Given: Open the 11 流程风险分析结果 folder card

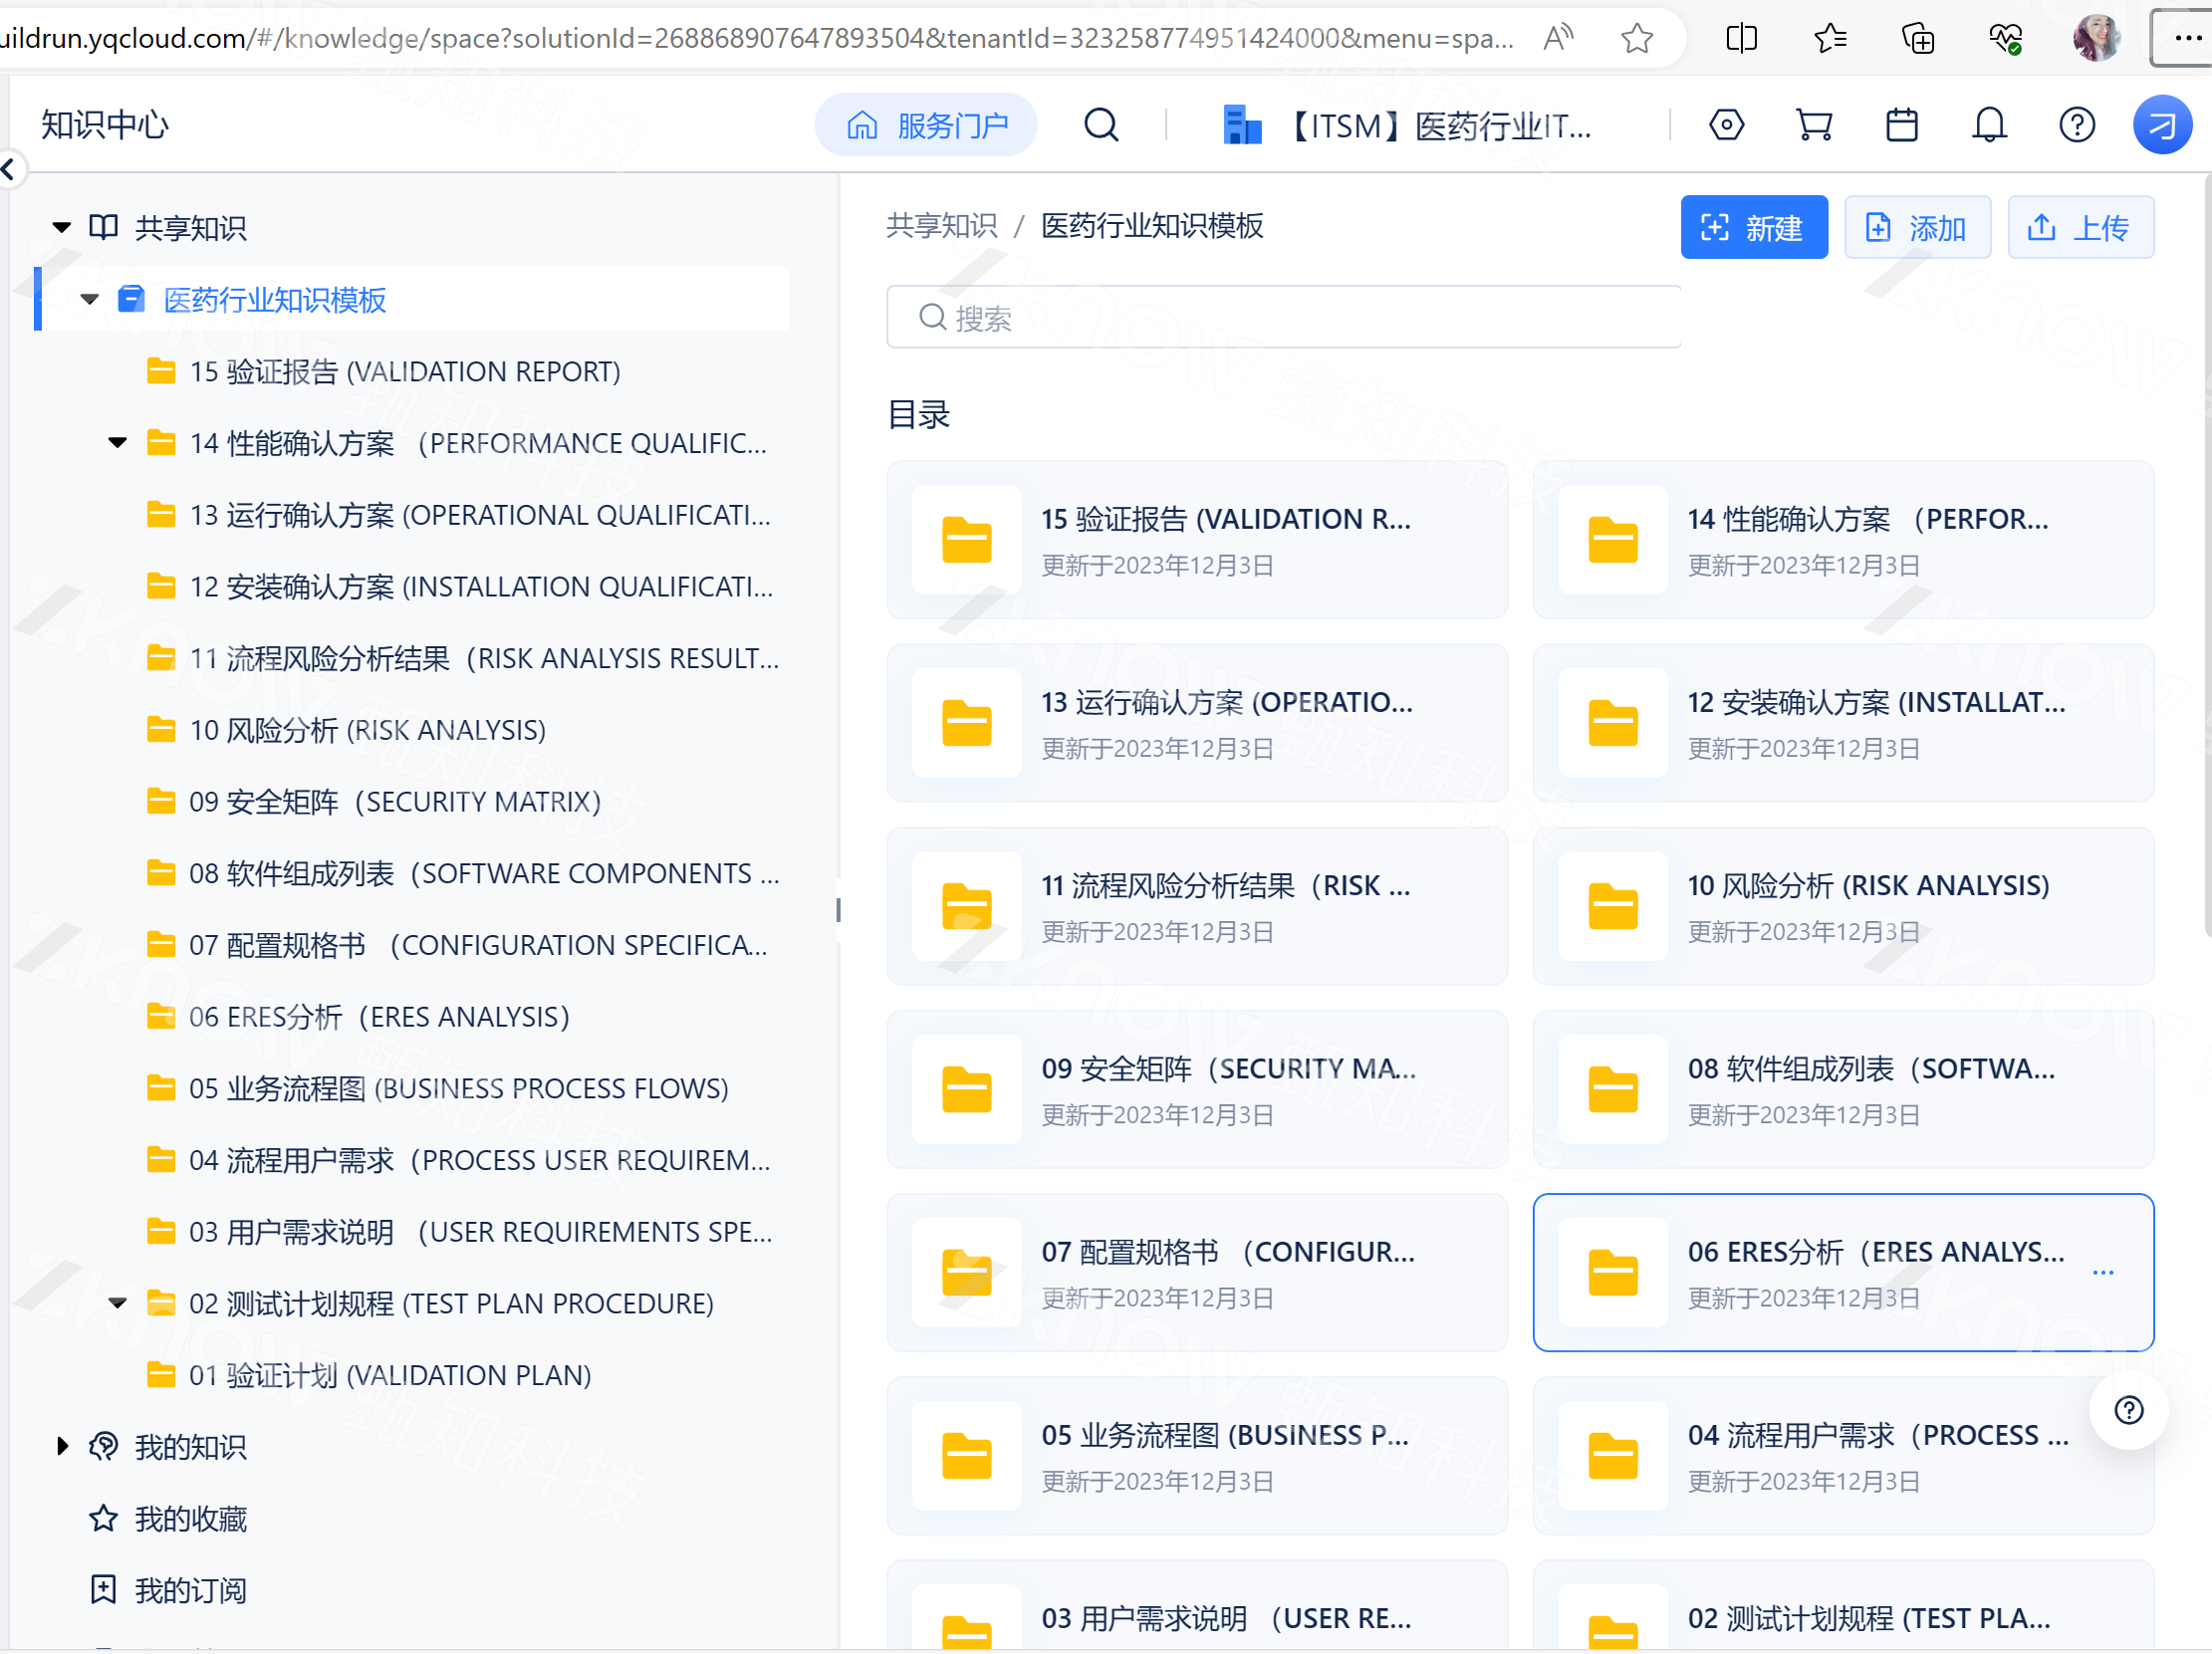Looking at the screenshot, I should (1197, 906).
